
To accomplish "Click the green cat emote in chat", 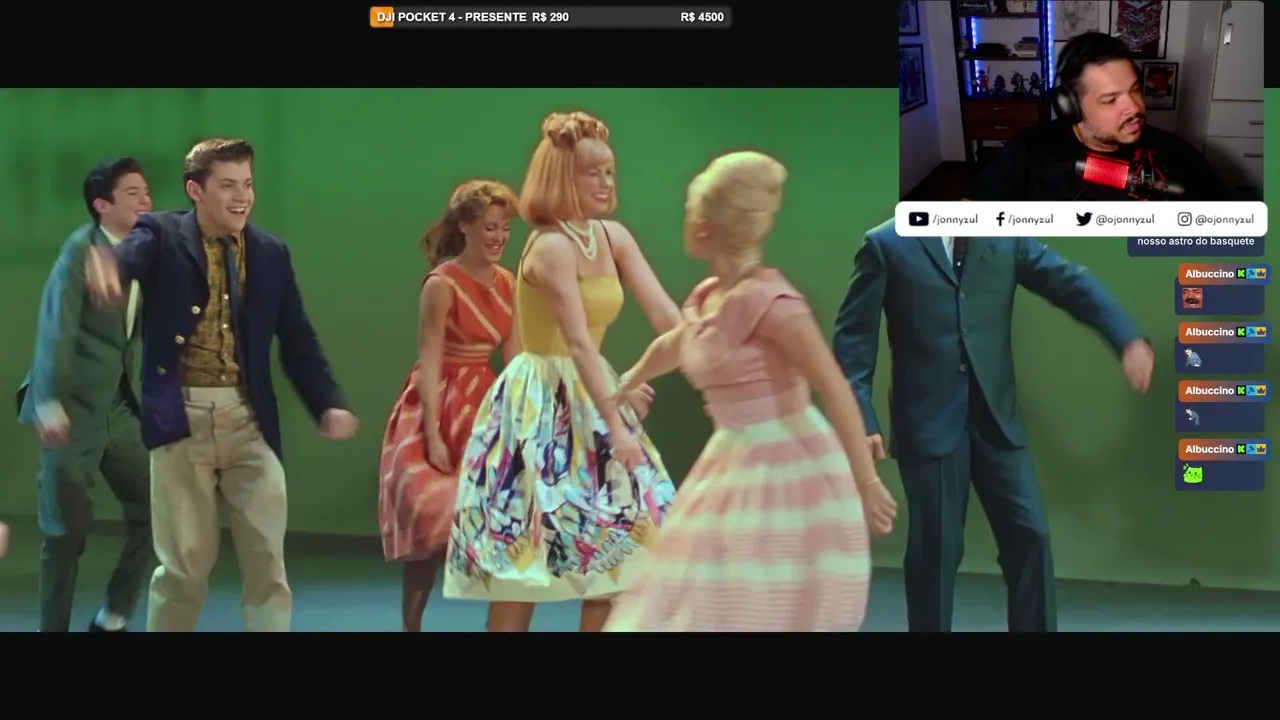I will tap(1192, 474).
